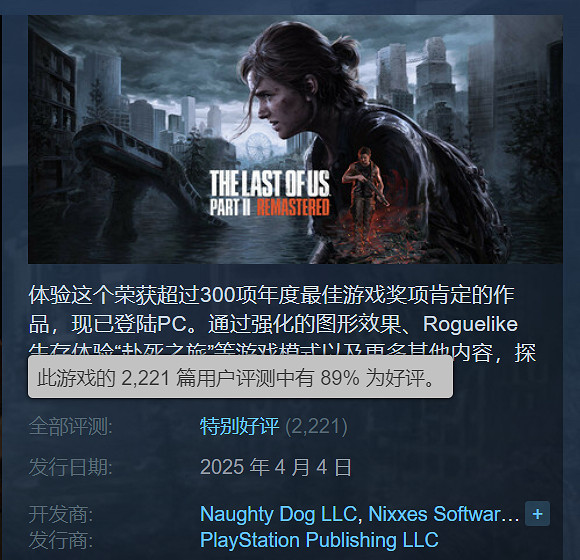The image size is (580, 560).
Task: Click the 发行商 label
Action: coord(61,540)
